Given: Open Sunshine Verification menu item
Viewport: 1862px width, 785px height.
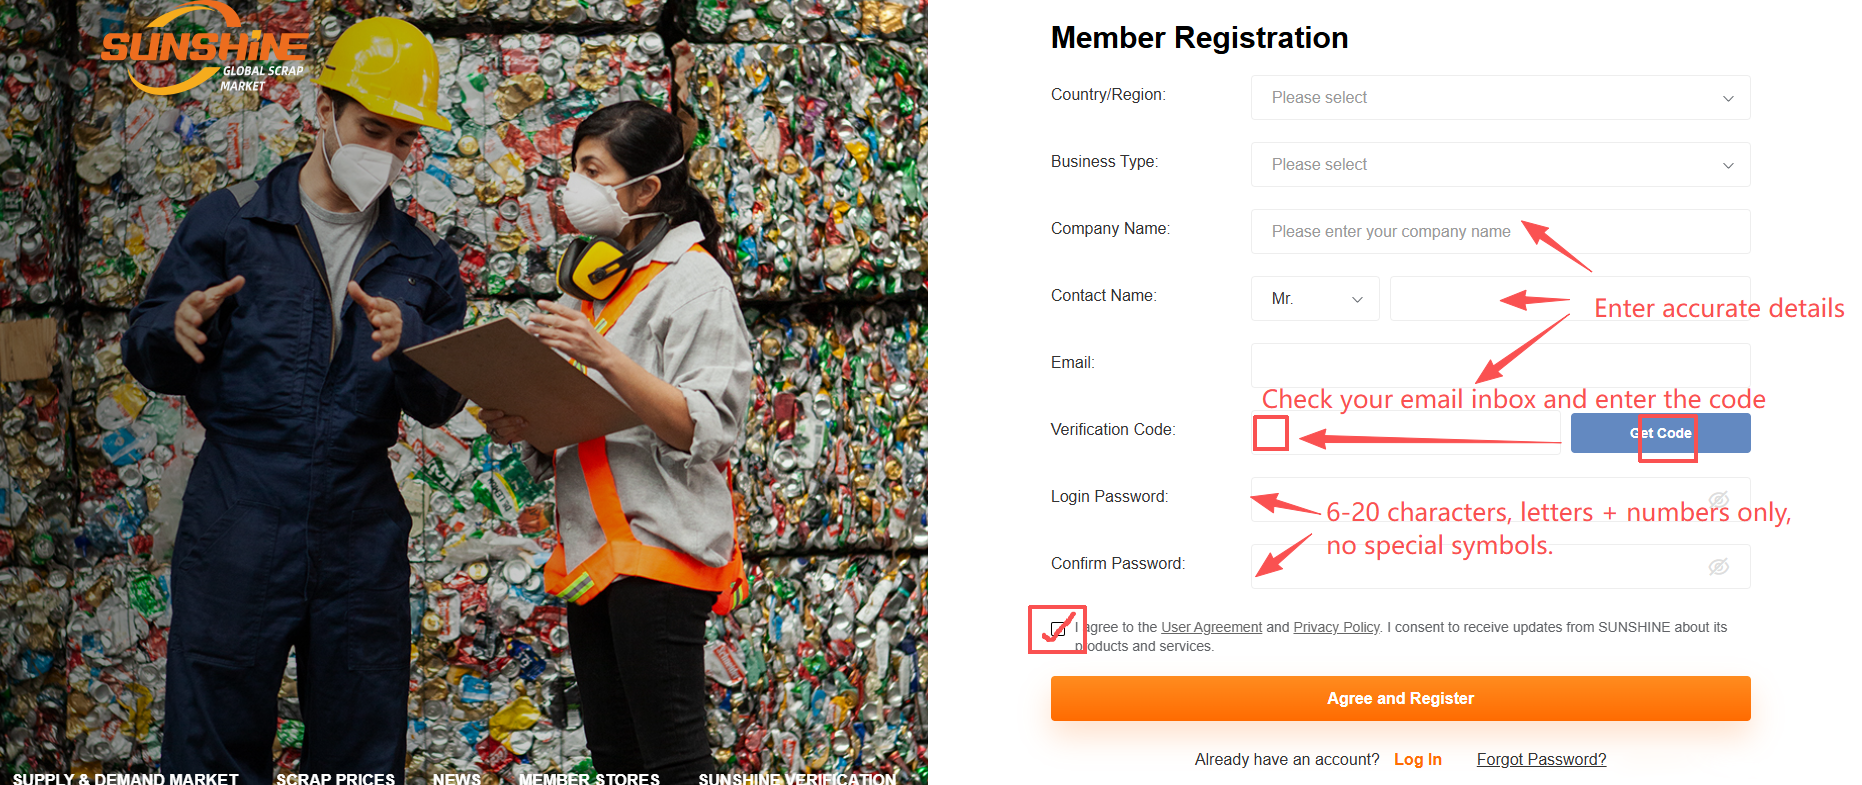Looking at the screenshot, I should tap(797, 777).
